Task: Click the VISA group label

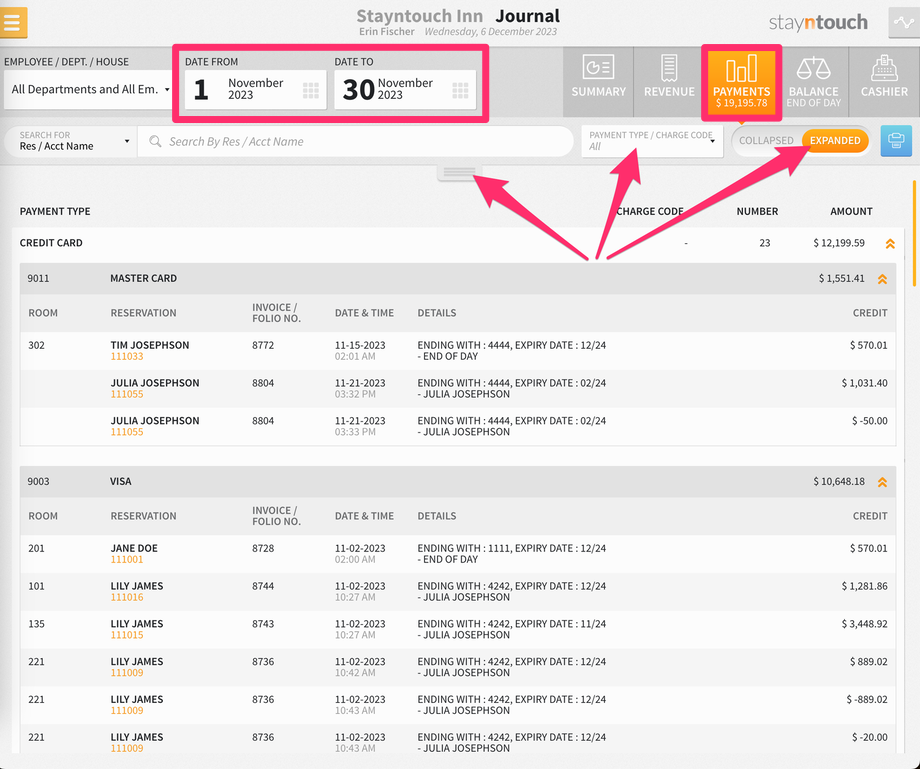Action: tap(120, 481)
